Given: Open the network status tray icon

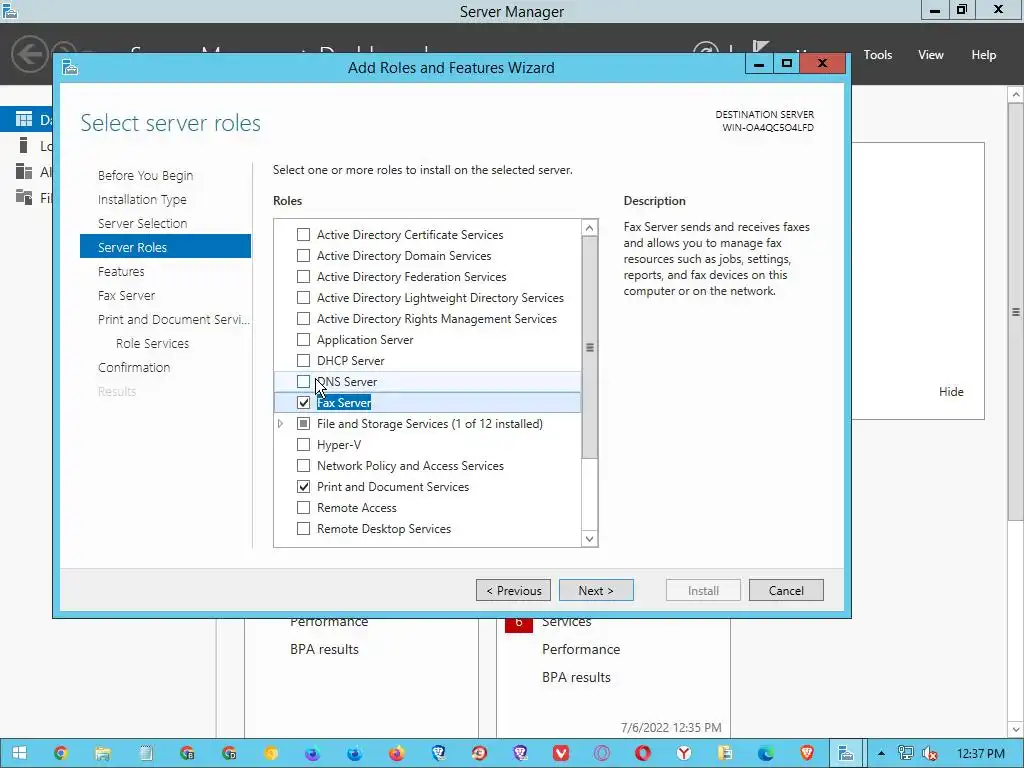Looking at the screenshot, I should coord(905,753).
